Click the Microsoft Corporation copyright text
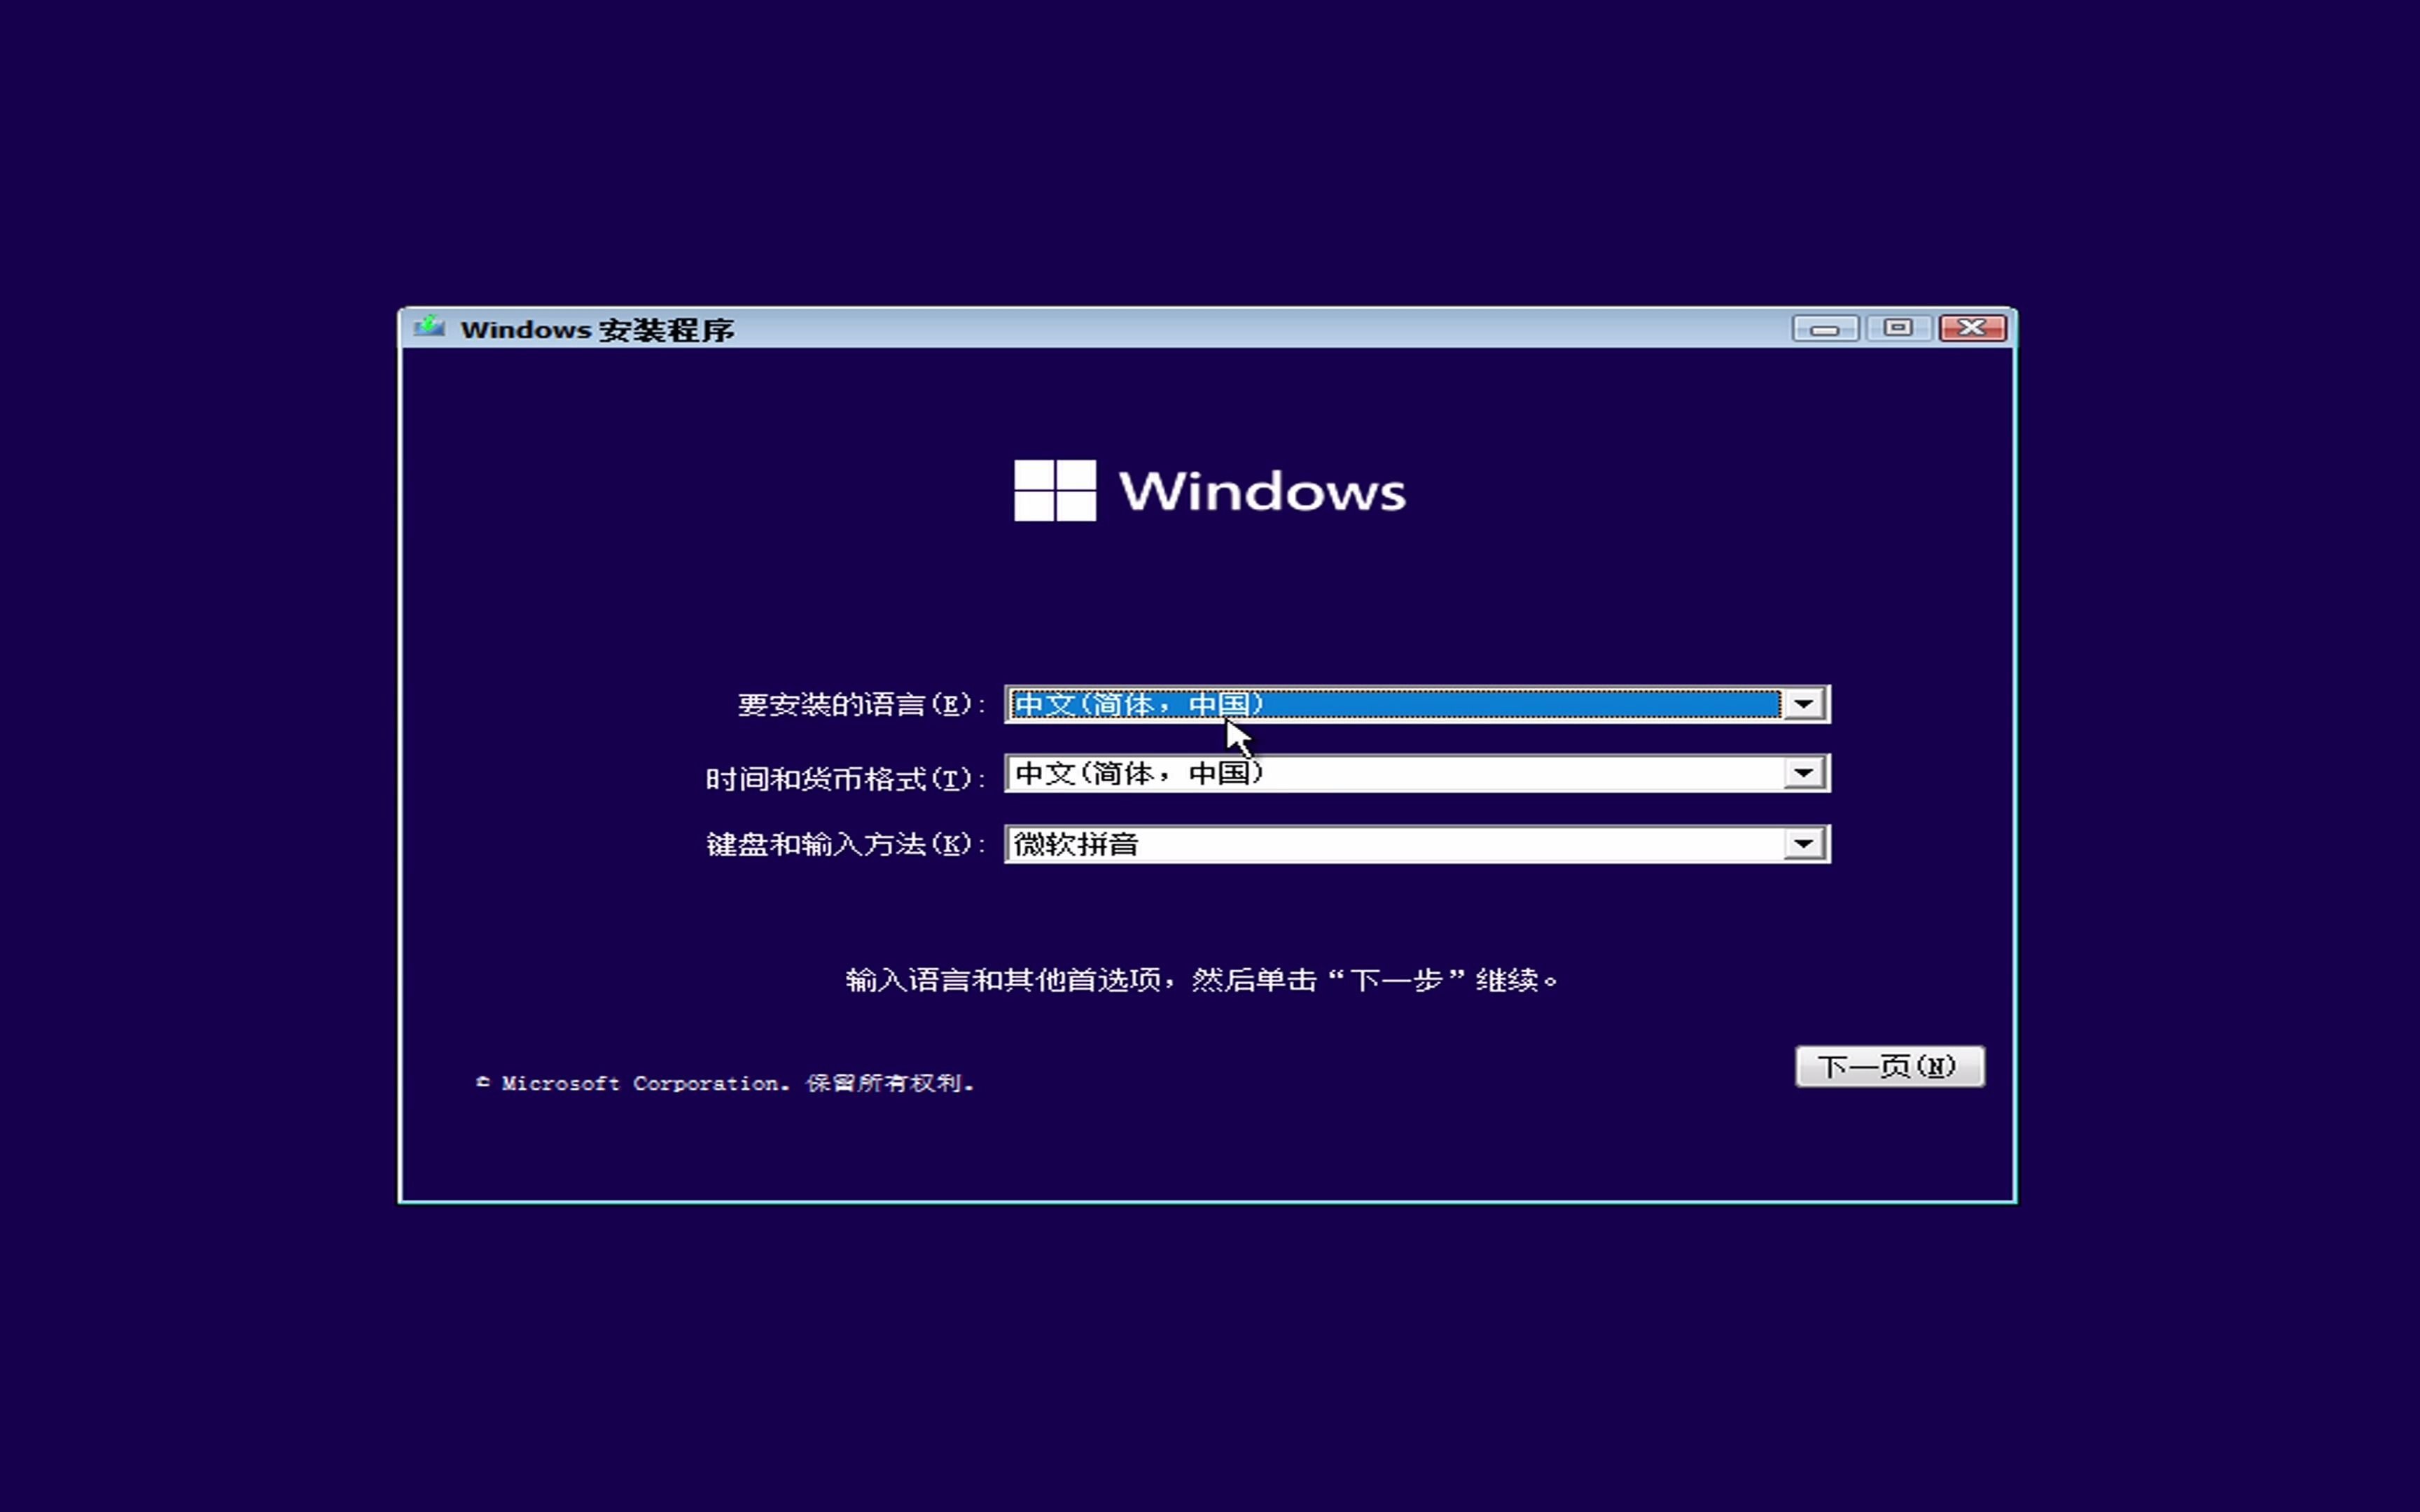This screenshot has height=1512, width=2420. [x=725, y=1083]
